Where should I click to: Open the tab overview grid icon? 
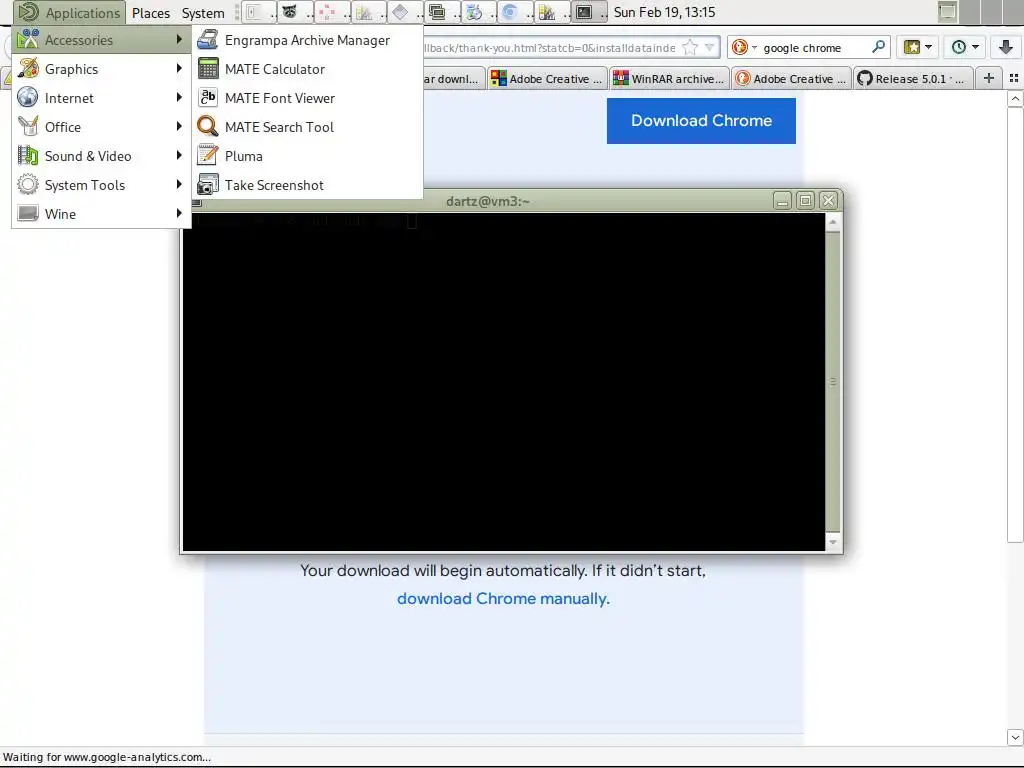[1014, 78]
